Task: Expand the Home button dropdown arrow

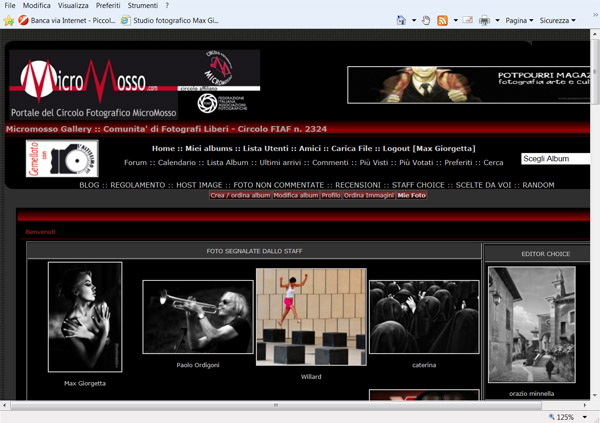Action: pyautogui.click(x=414, y=20)
